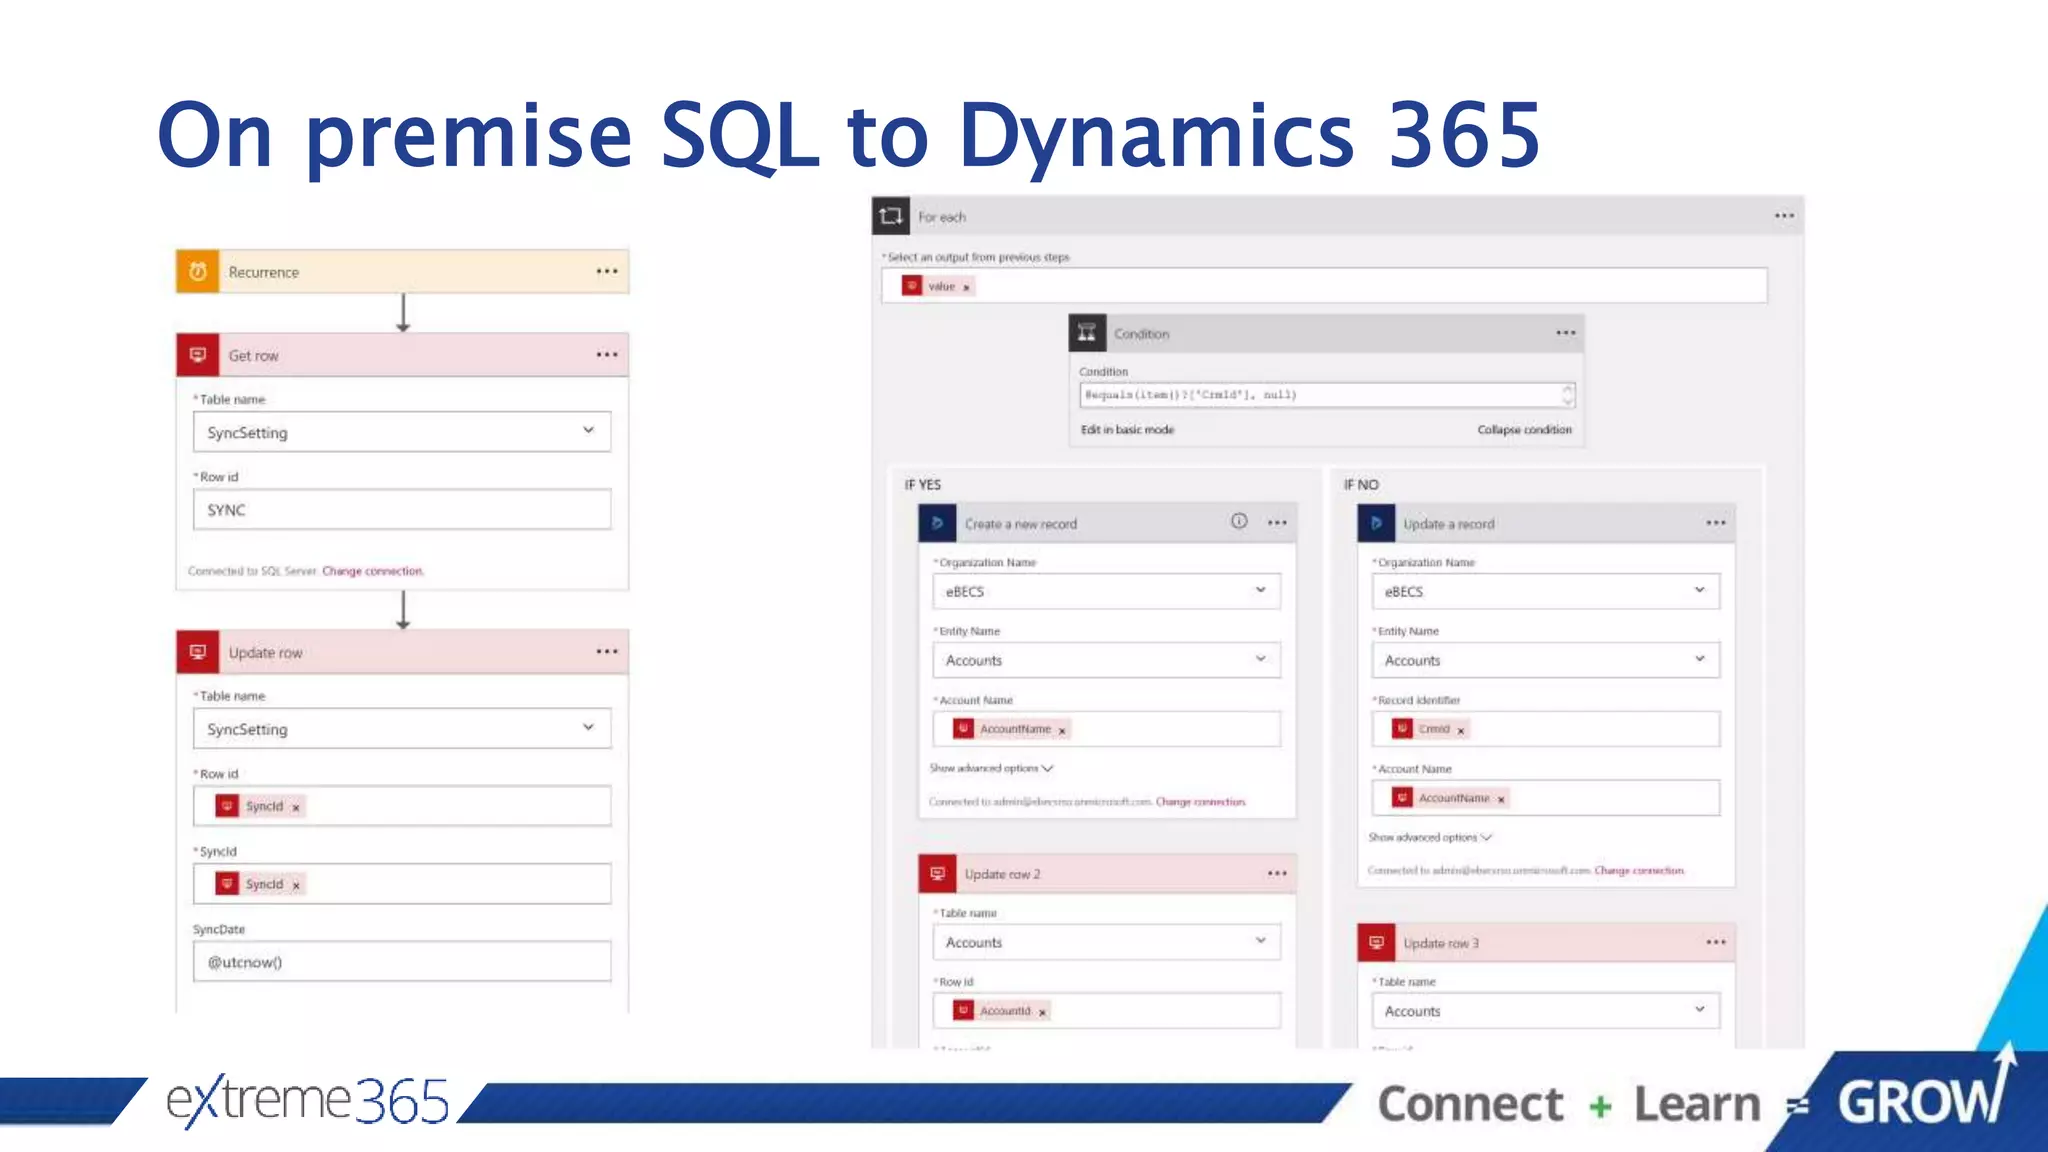Click the For each loop icon
This screenshot has height=1152, width=2048.
click(x=891, y=216)
